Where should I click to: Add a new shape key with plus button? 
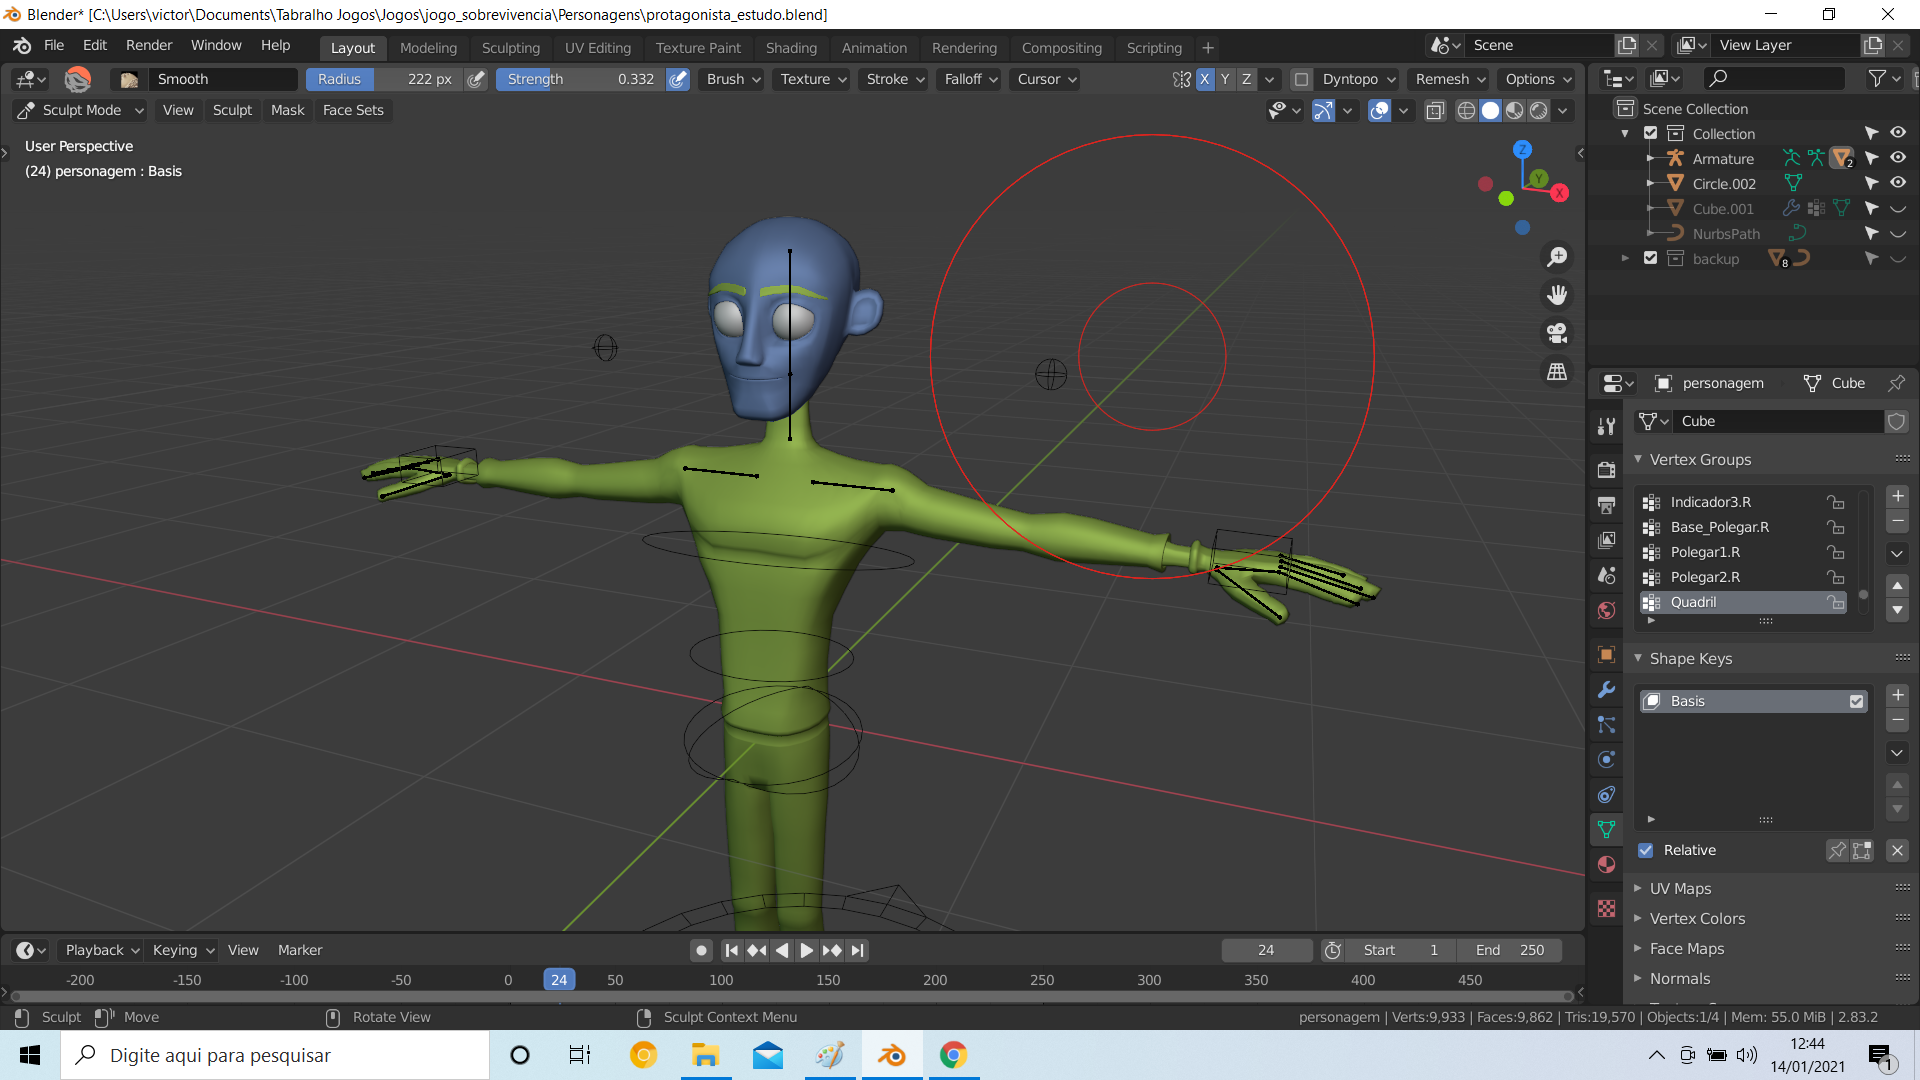tap(1897, 695)
